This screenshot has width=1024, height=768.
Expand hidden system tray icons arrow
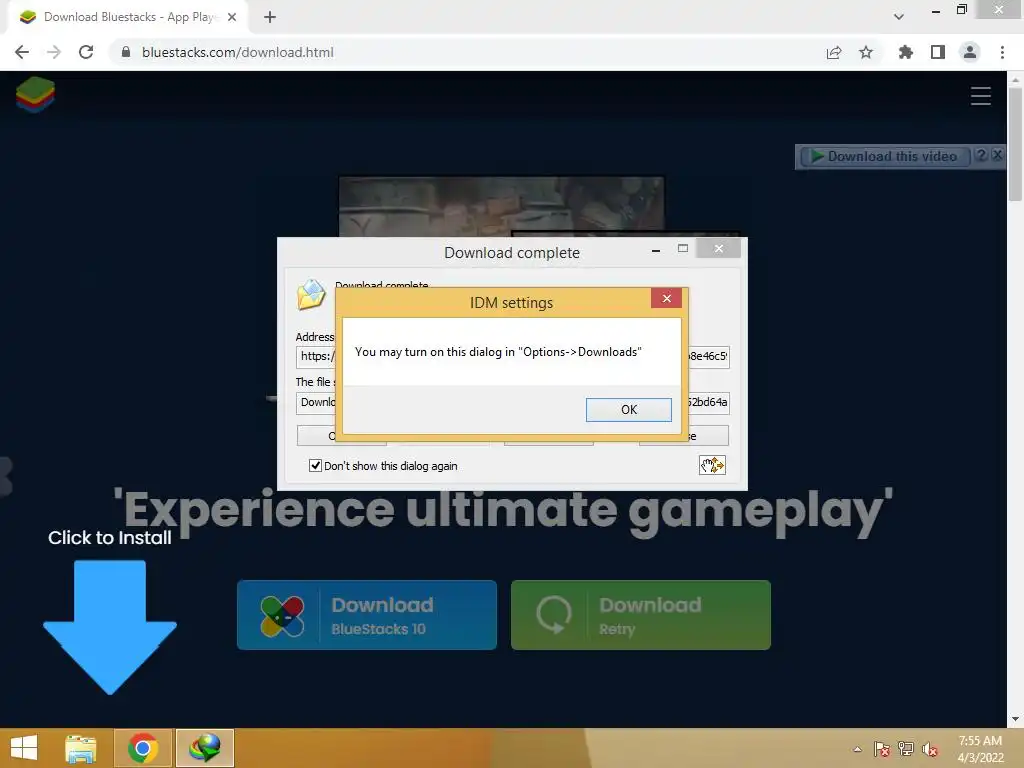point(857,749)
